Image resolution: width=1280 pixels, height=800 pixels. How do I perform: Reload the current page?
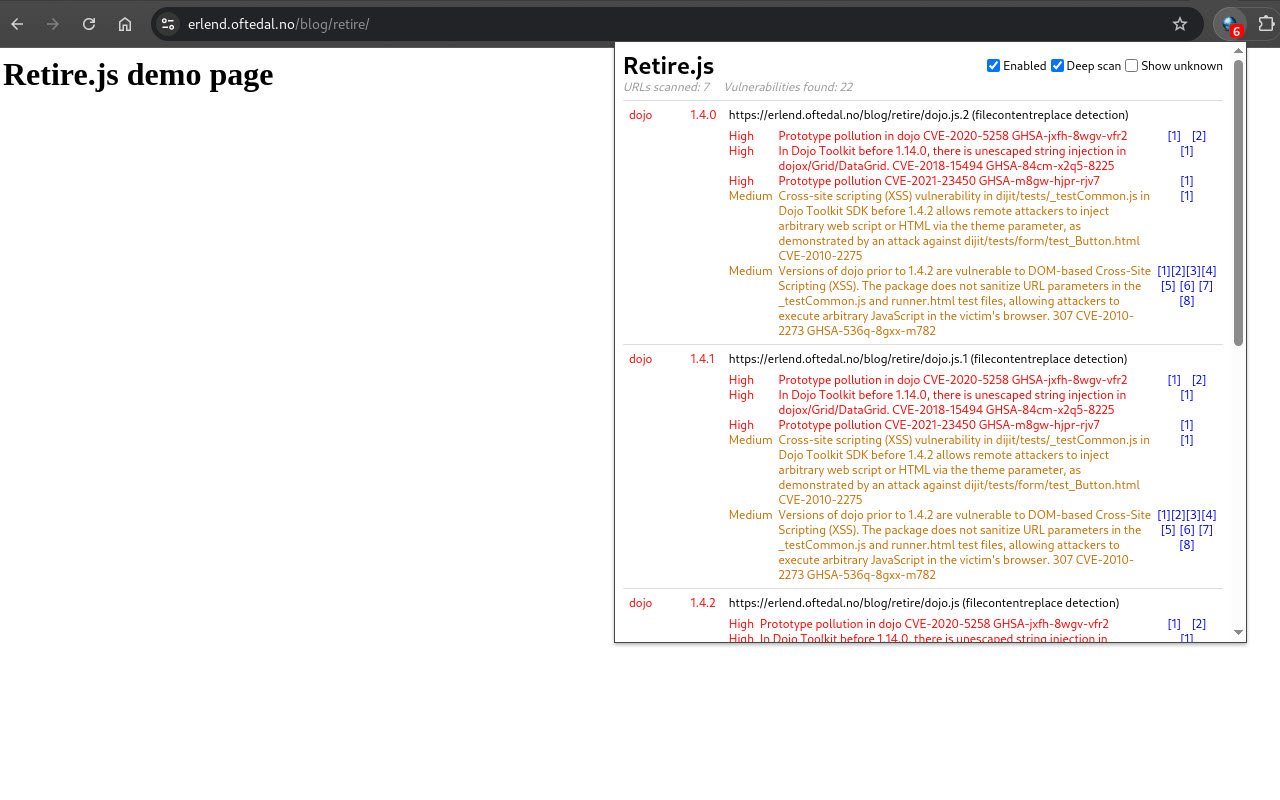(x=88, y=23)
